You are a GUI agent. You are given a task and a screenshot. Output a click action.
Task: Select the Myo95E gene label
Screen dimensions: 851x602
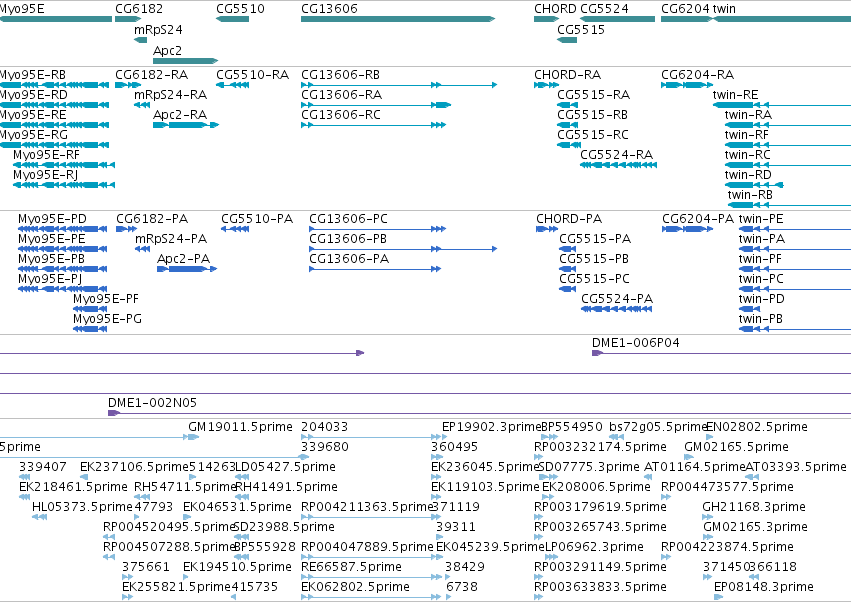[22, 9]
